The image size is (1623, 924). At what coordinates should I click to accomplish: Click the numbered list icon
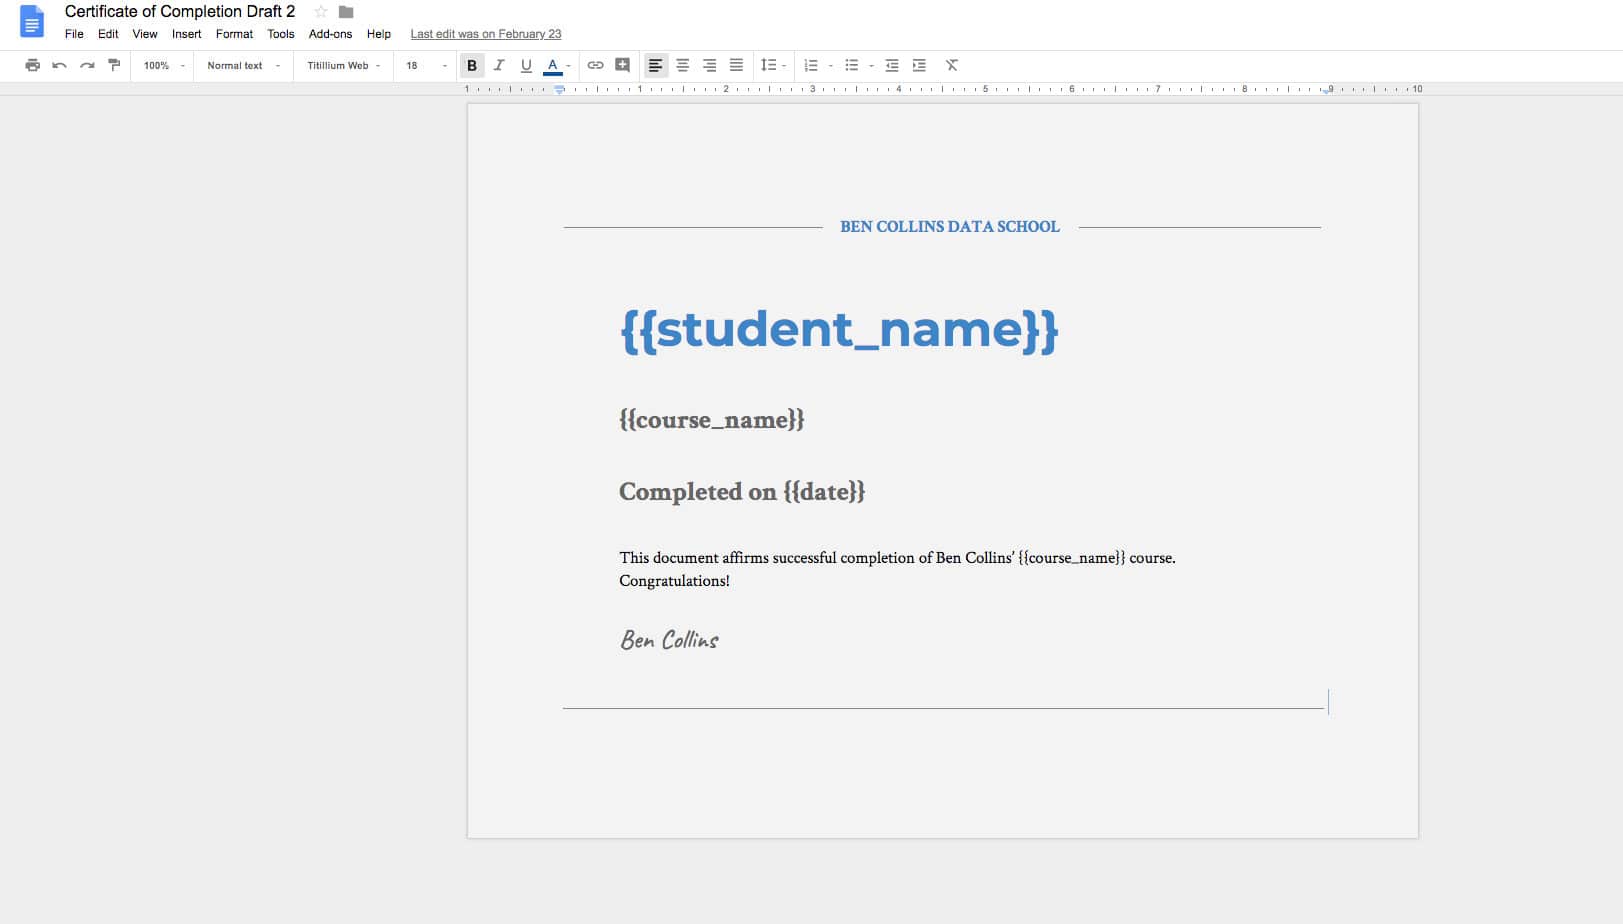click(811, 65)
